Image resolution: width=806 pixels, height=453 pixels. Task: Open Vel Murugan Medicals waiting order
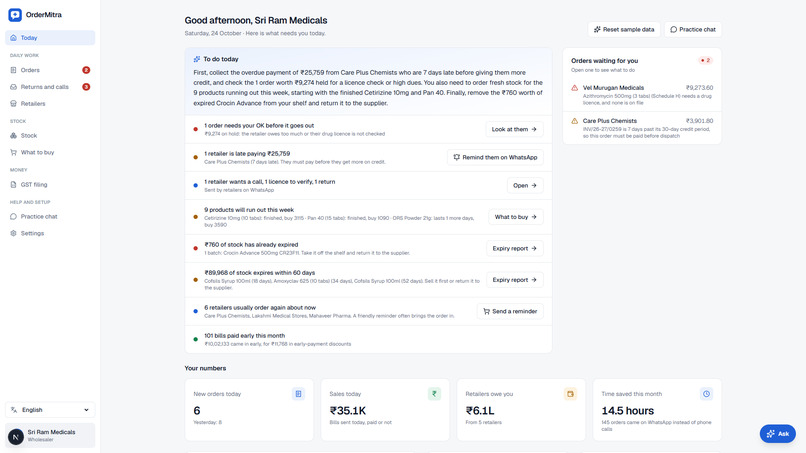(642, 95)
